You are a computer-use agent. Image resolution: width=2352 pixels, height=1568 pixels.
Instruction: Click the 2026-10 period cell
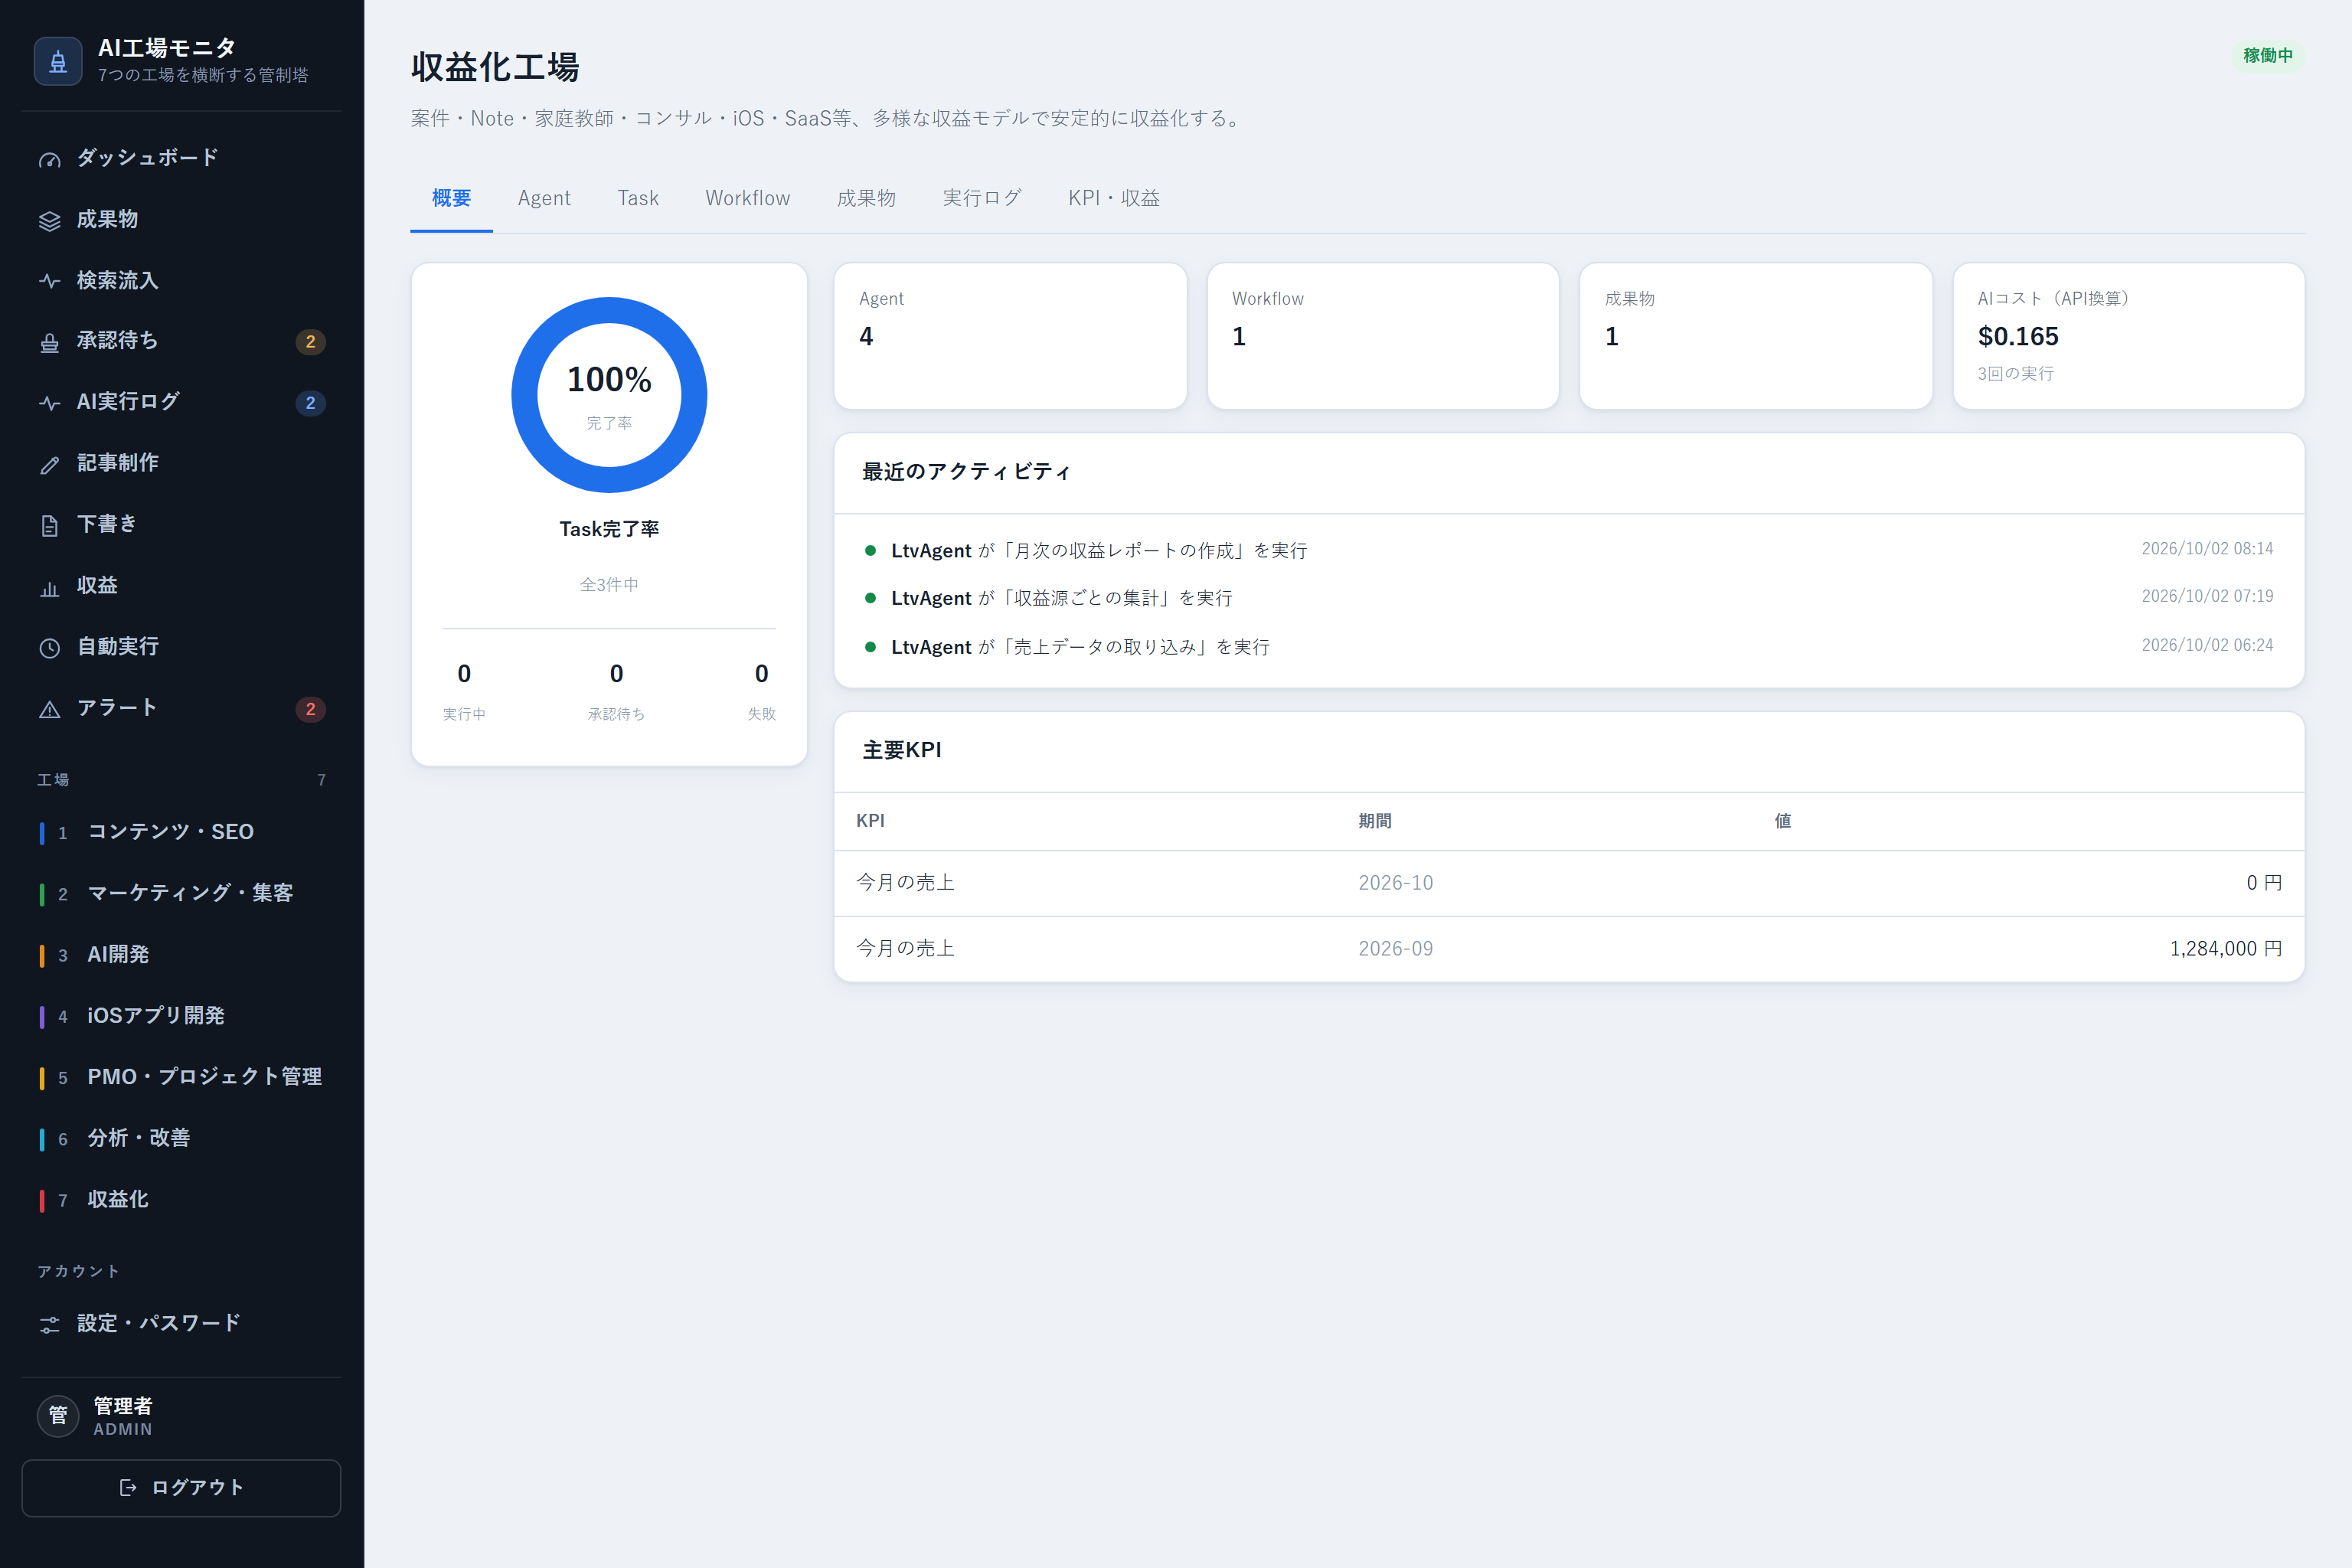coord(1395,883)
